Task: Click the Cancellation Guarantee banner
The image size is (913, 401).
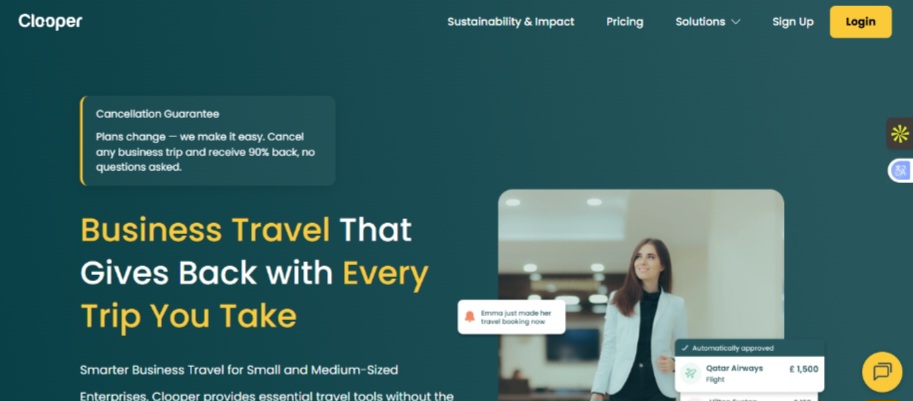Action: [x=208, y=141]
